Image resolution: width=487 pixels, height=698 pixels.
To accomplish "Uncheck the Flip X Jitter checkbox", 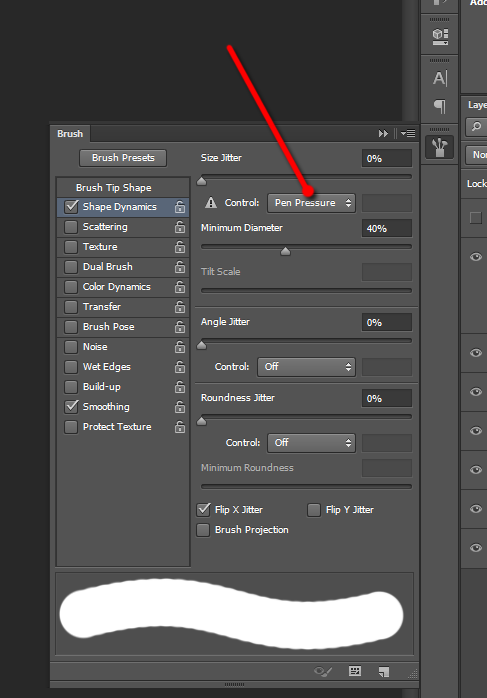I will pyautogui.click(x=203, y=510).
